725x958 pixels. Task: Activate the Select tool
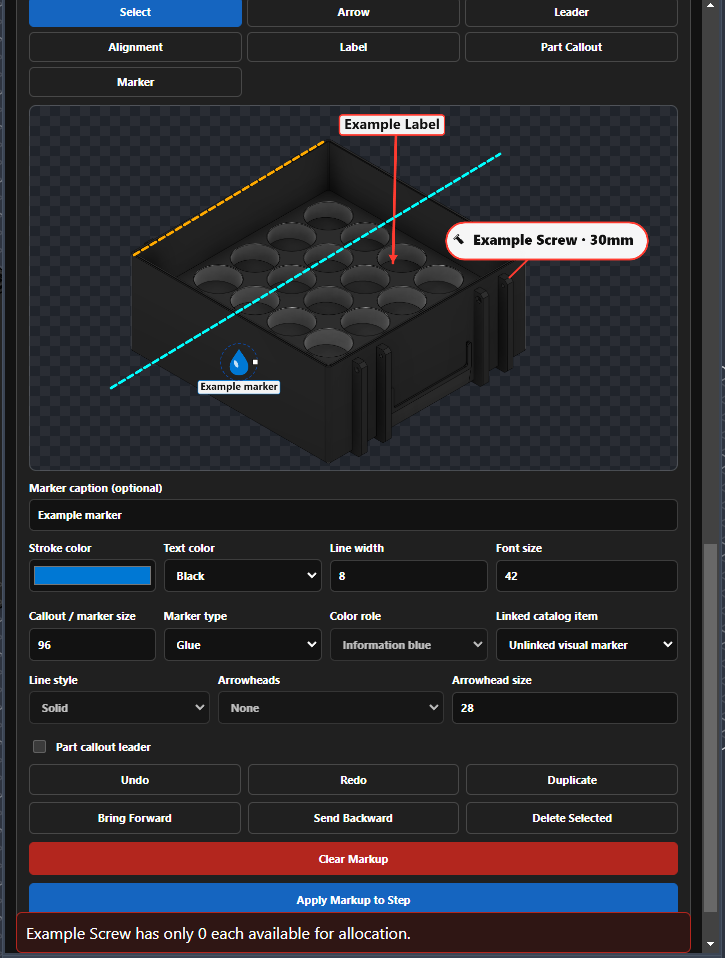135,12
